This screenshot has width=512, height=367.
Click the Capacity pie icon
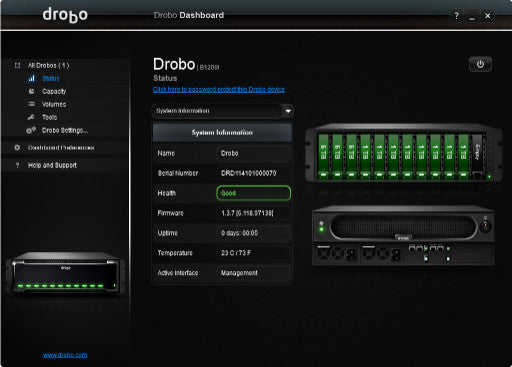[x=31, y=91]
